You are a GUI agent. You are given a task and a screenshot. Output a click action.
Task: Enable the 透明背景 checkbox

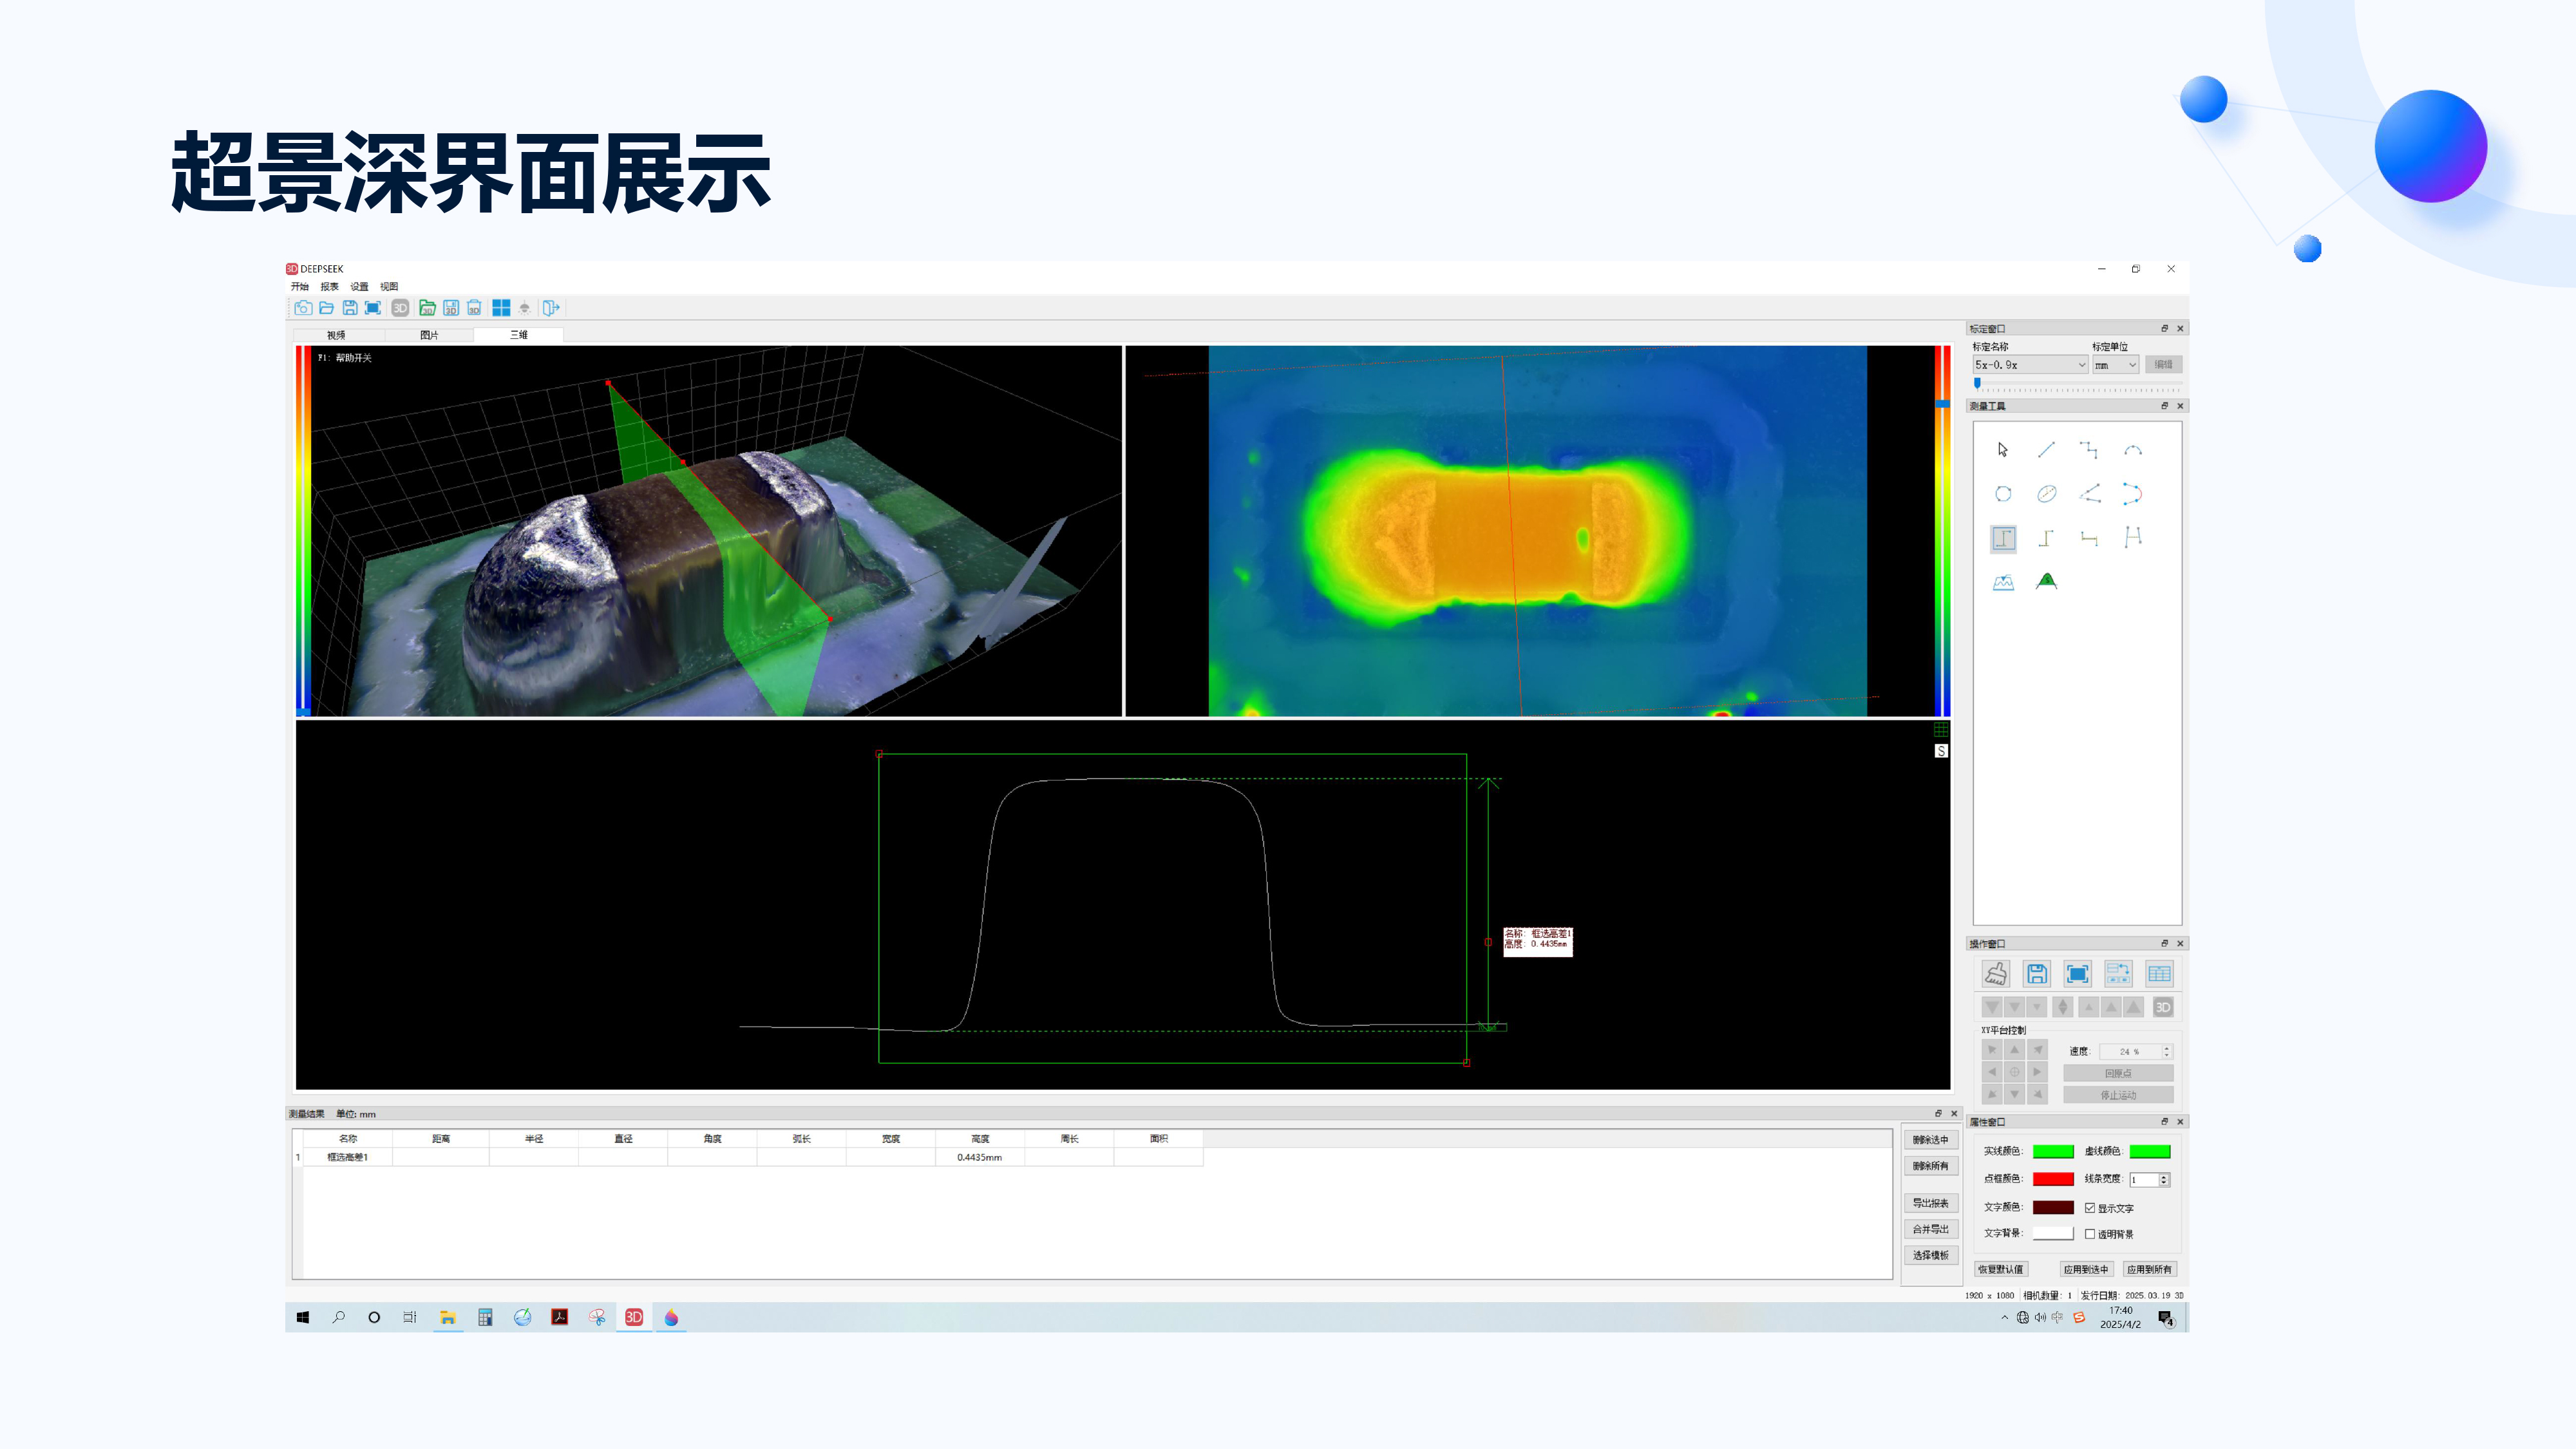tap(2090, 1234)
